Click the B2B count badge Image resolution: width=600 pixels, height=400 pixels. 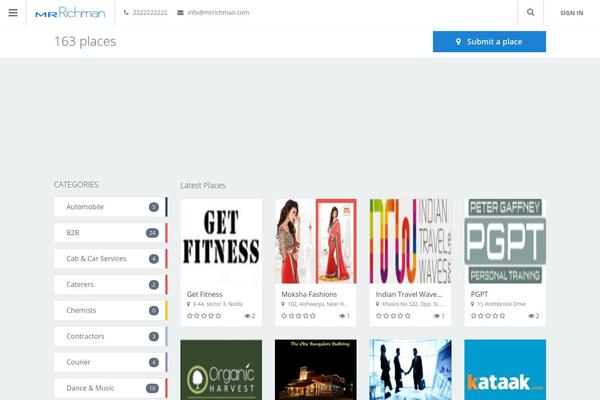(x=152, y=233)
